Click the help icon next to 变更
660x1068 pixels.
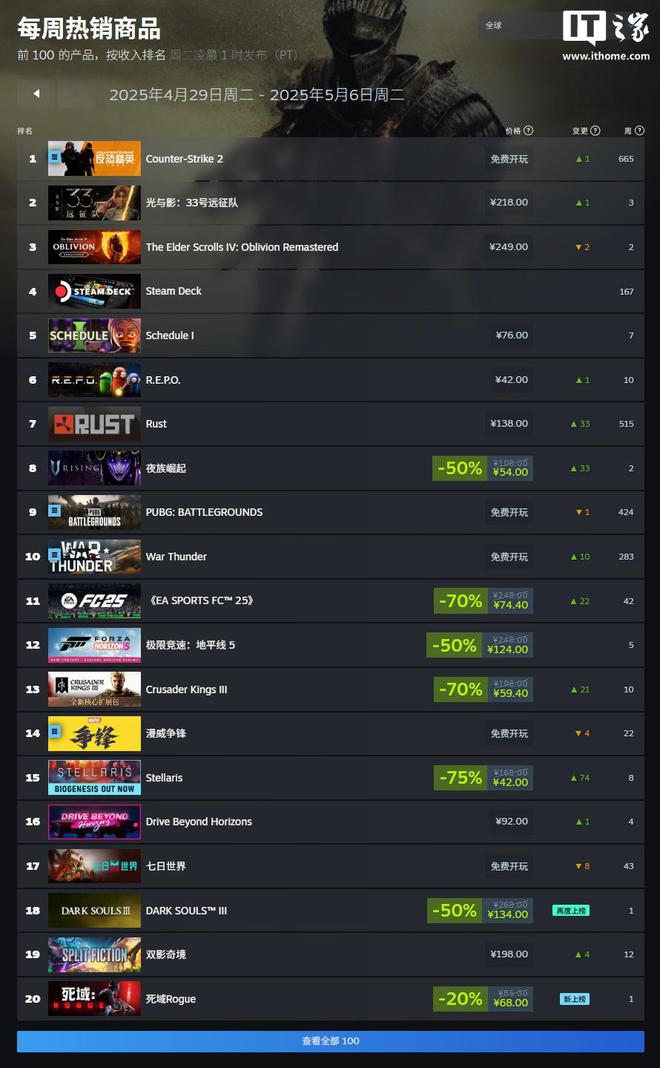coord(595,131)
